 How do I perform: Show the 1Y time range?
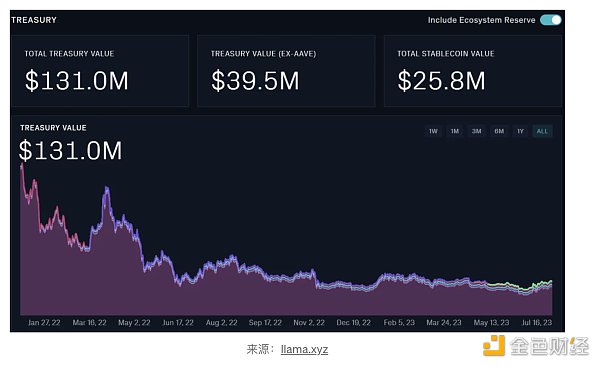click(x=520, y=131)
